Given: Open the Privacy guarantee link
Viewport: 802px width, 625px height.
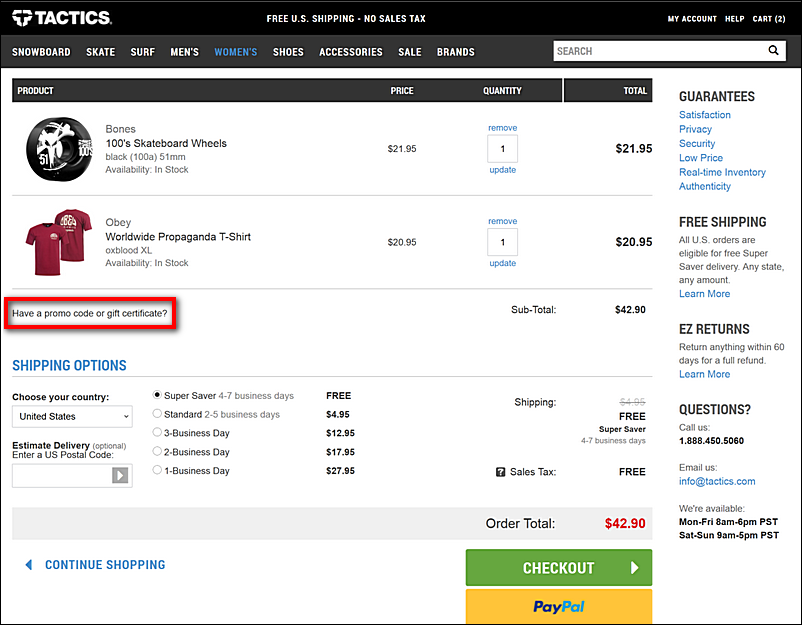Looking at the screenshot, I should tap(695, 129).
